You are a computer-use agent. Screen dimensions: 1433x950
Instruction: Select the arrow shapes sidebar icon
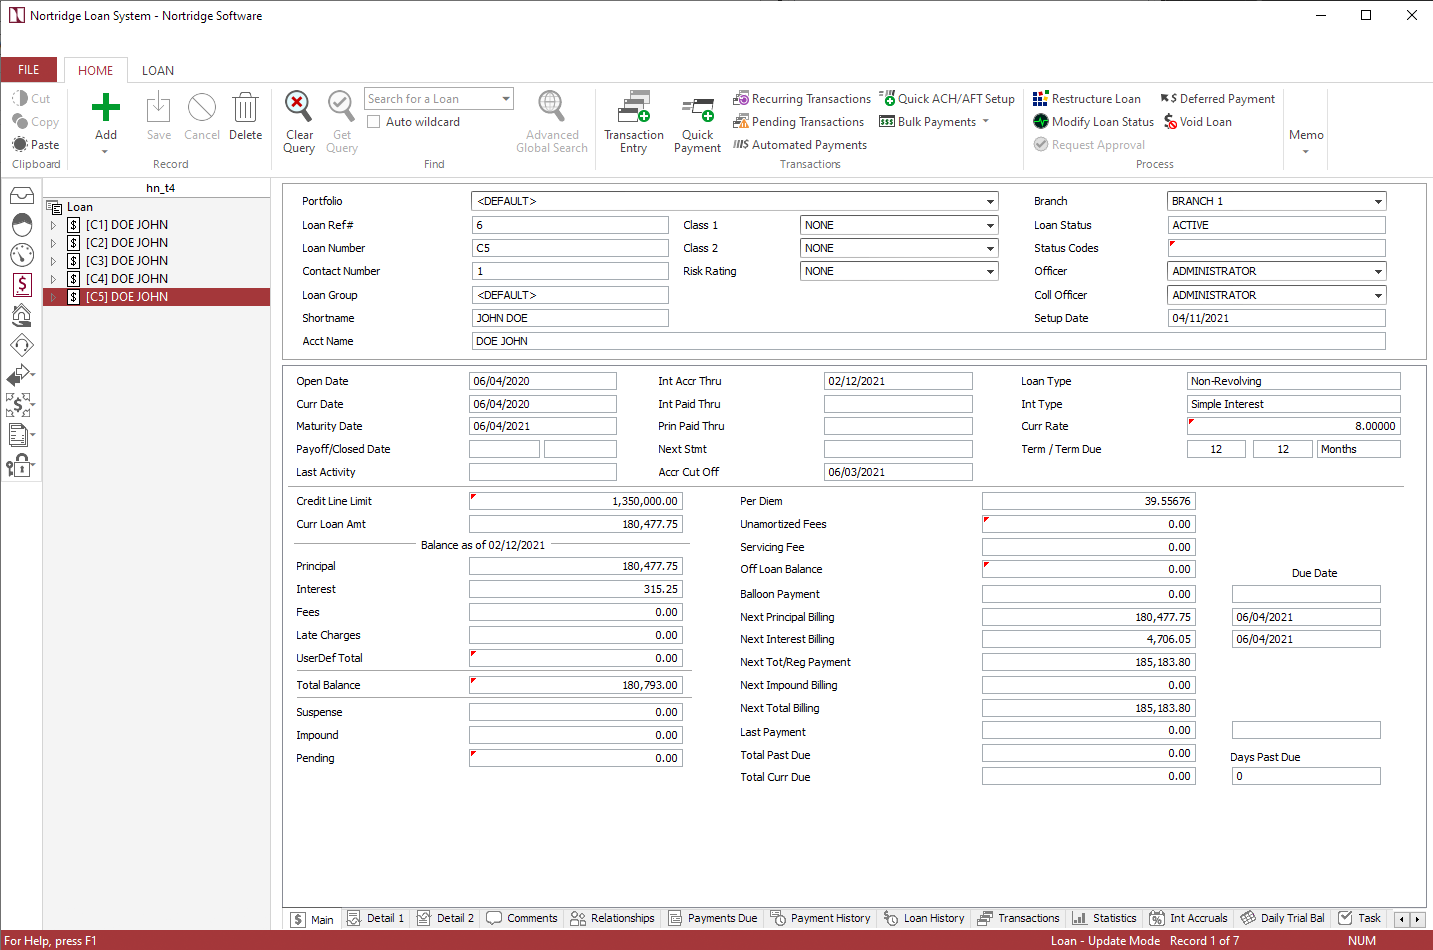click(20, 375)
